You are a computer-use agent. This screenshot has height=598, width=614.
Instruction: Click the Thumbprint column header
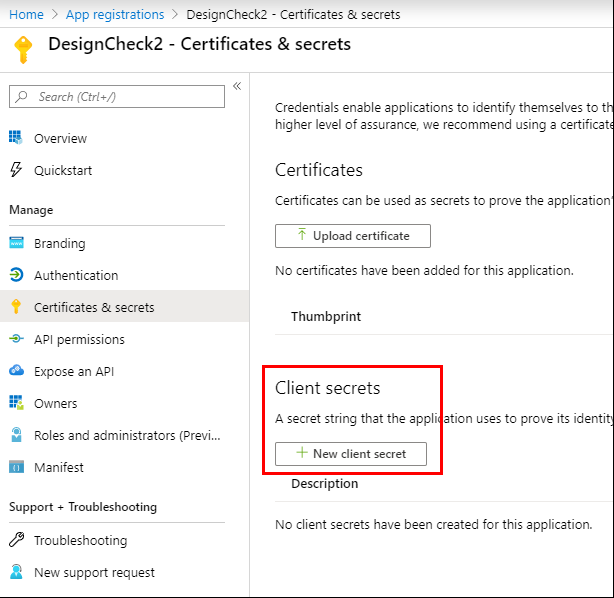pos(326,316)
